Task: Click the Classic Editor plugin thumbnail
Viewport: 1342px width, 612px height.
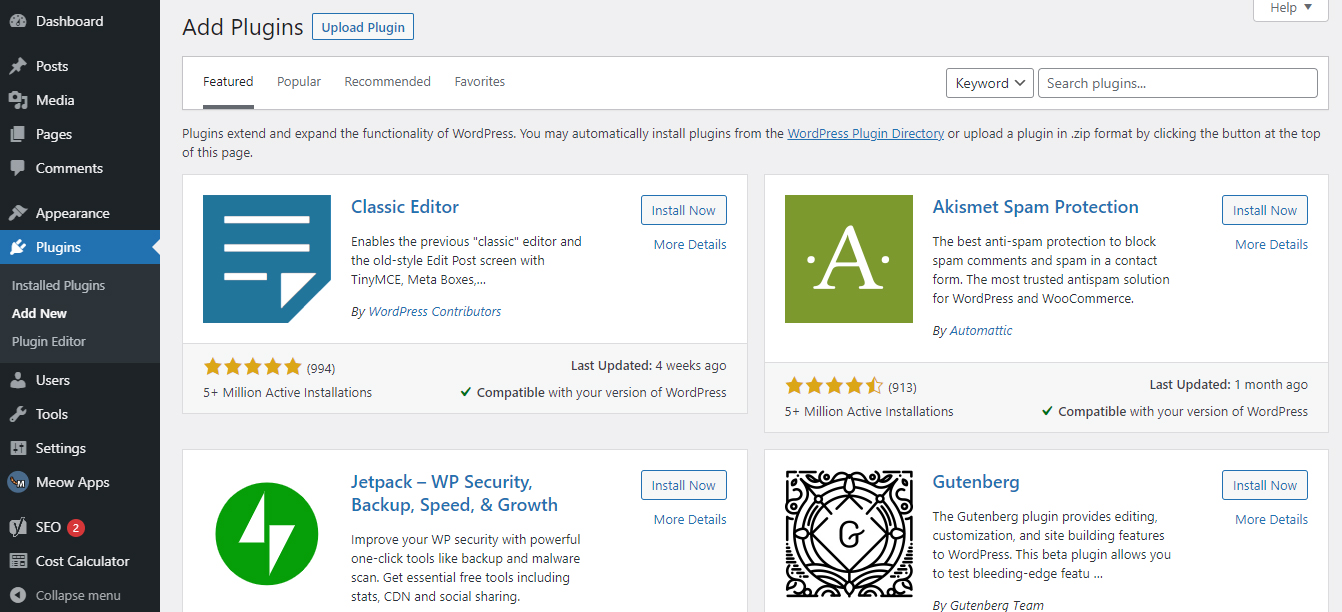Action: 267,259
